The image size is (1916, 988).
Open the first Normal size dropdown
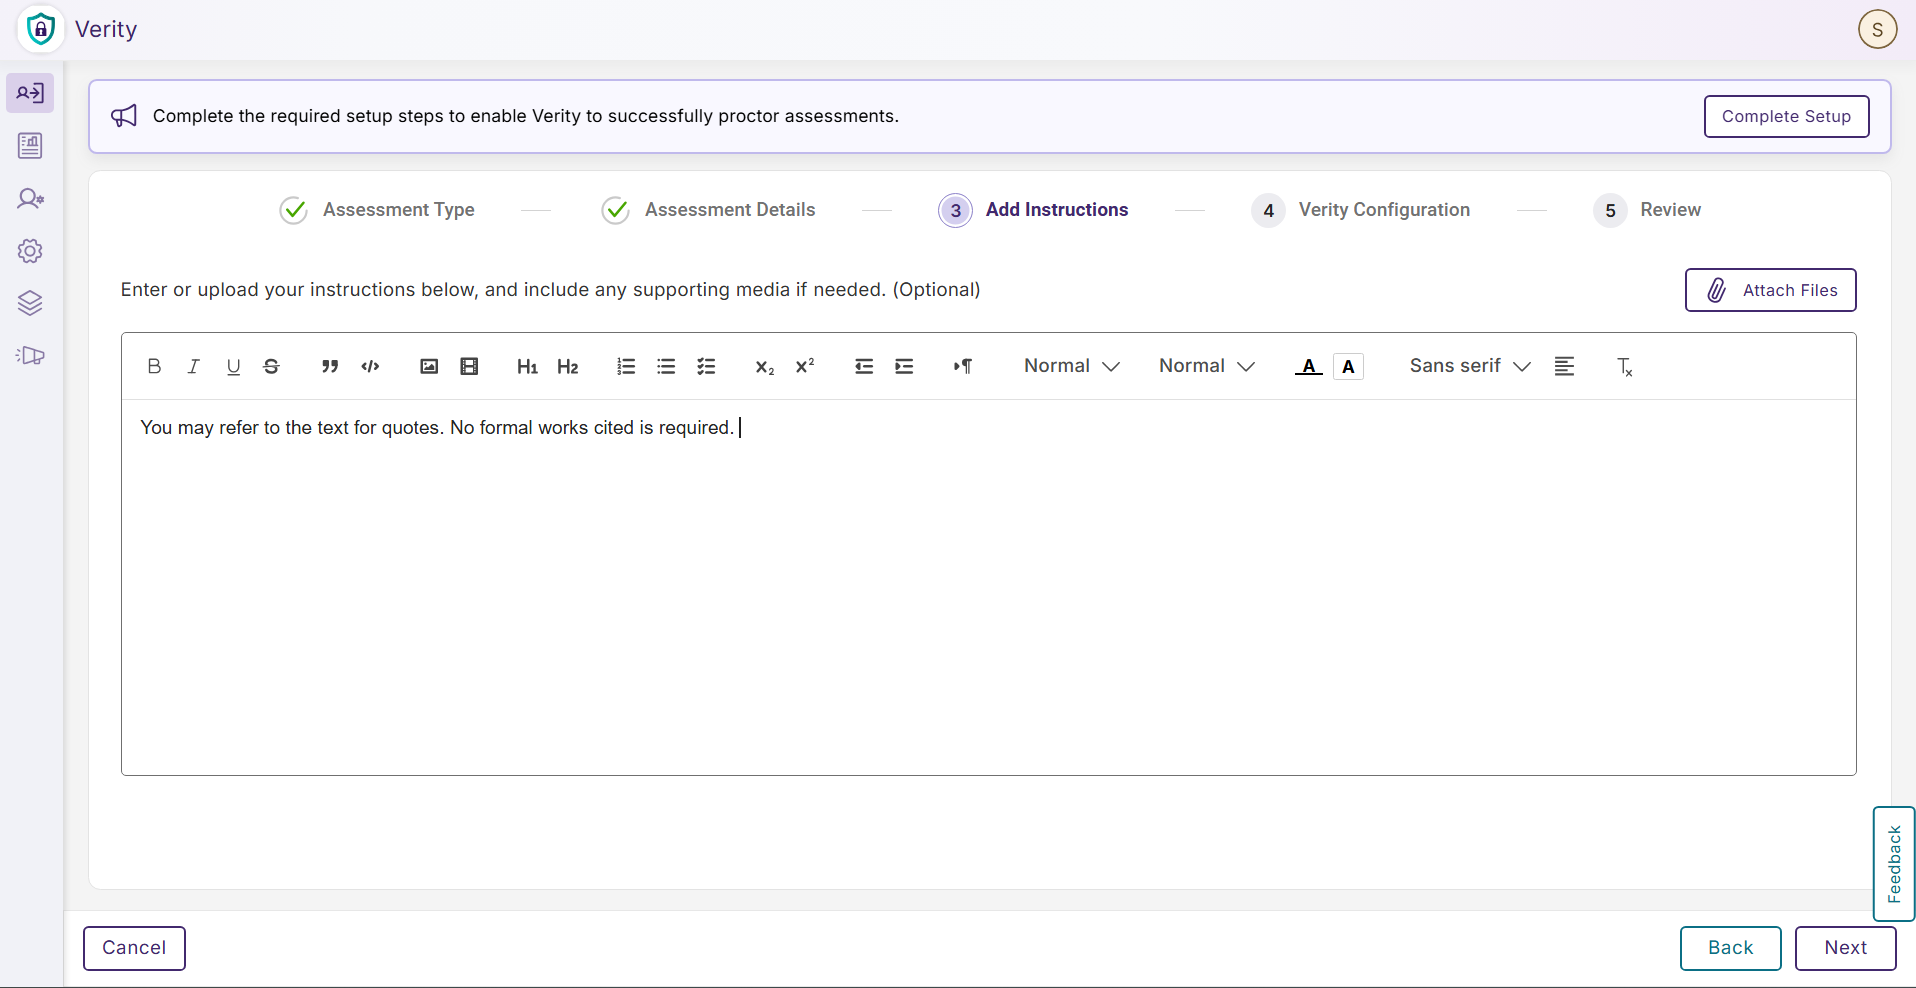(1071, 366)
